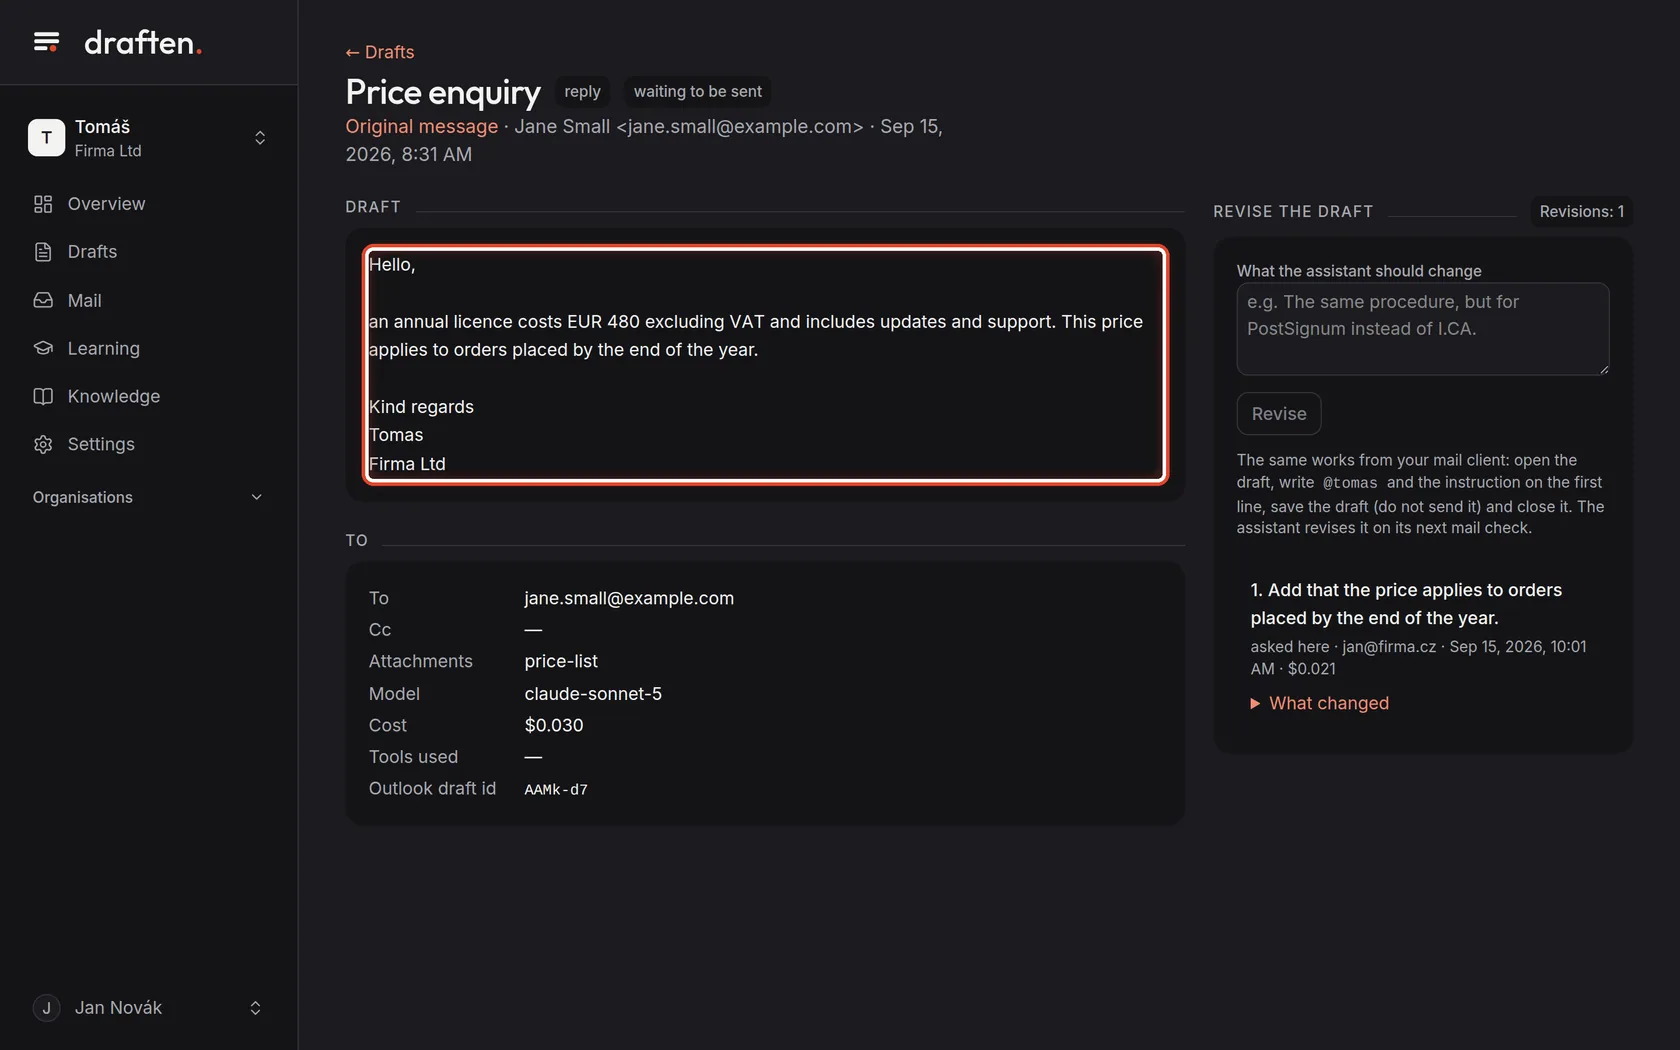Expand the What changed disclosure
This screenshot has width=1680, height=1050.
(x=1319, y=703)
